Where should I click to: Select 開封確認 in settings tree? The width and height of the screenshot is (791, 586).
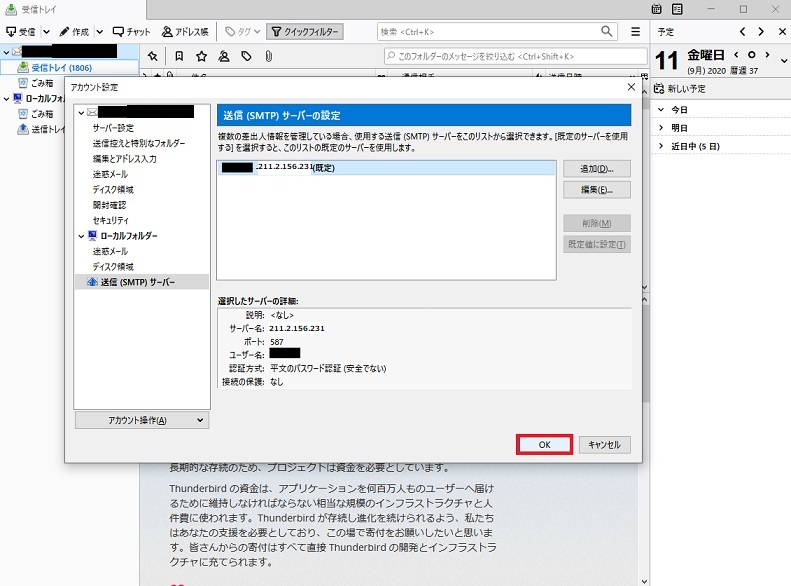(109, 205)
